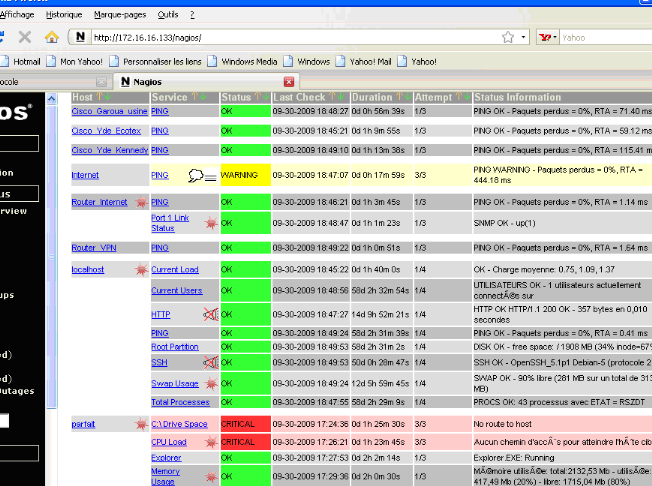The image size is (652, 486).
Task: Open the Cisco_Garoua_usine host link
Action: click(109, 111)
